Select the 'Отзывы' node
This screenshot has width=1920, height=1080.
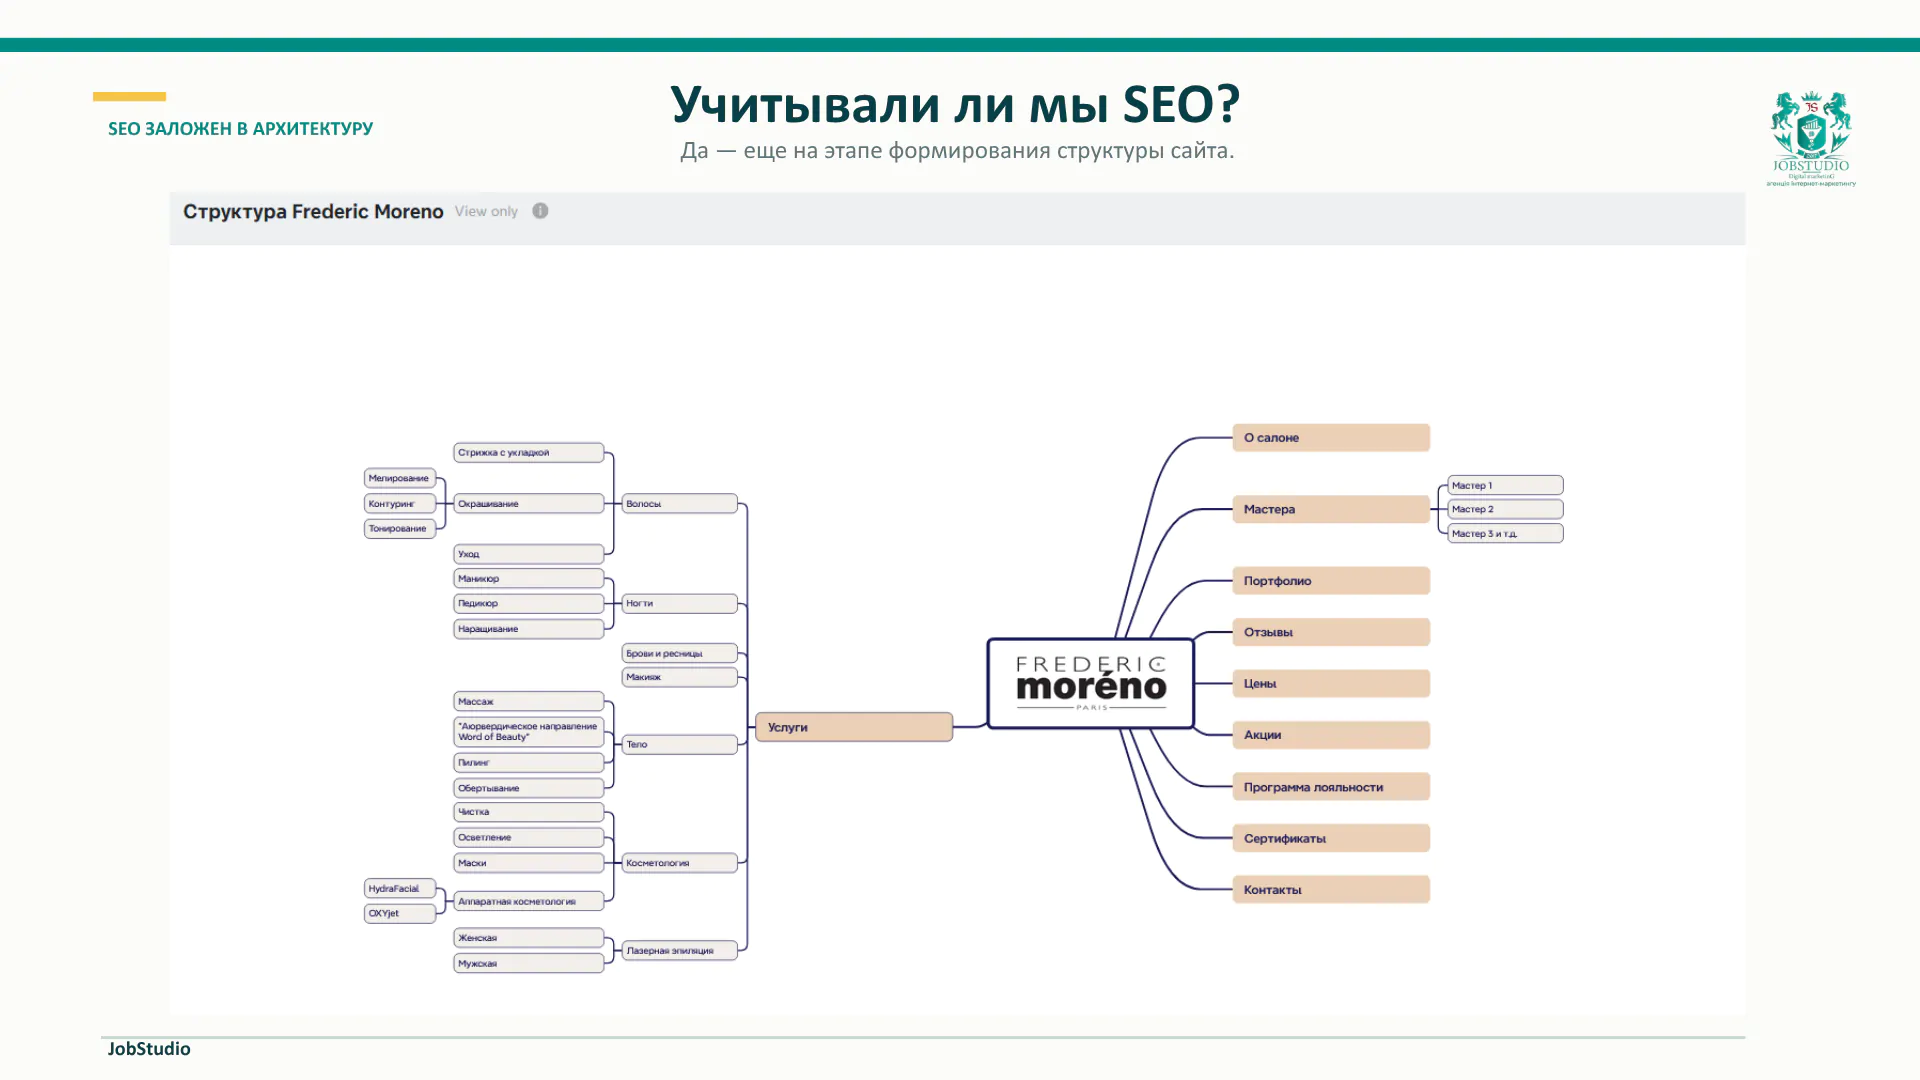[x=1331, y=632]
